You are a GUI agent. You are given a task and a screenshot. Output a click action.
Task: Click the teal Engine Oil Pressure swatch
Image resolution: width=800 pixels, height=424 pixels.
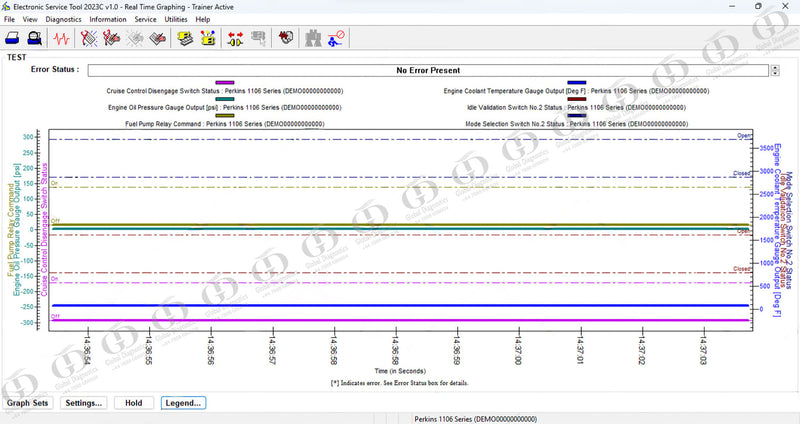pyautogui.click(x=224, y=99)
